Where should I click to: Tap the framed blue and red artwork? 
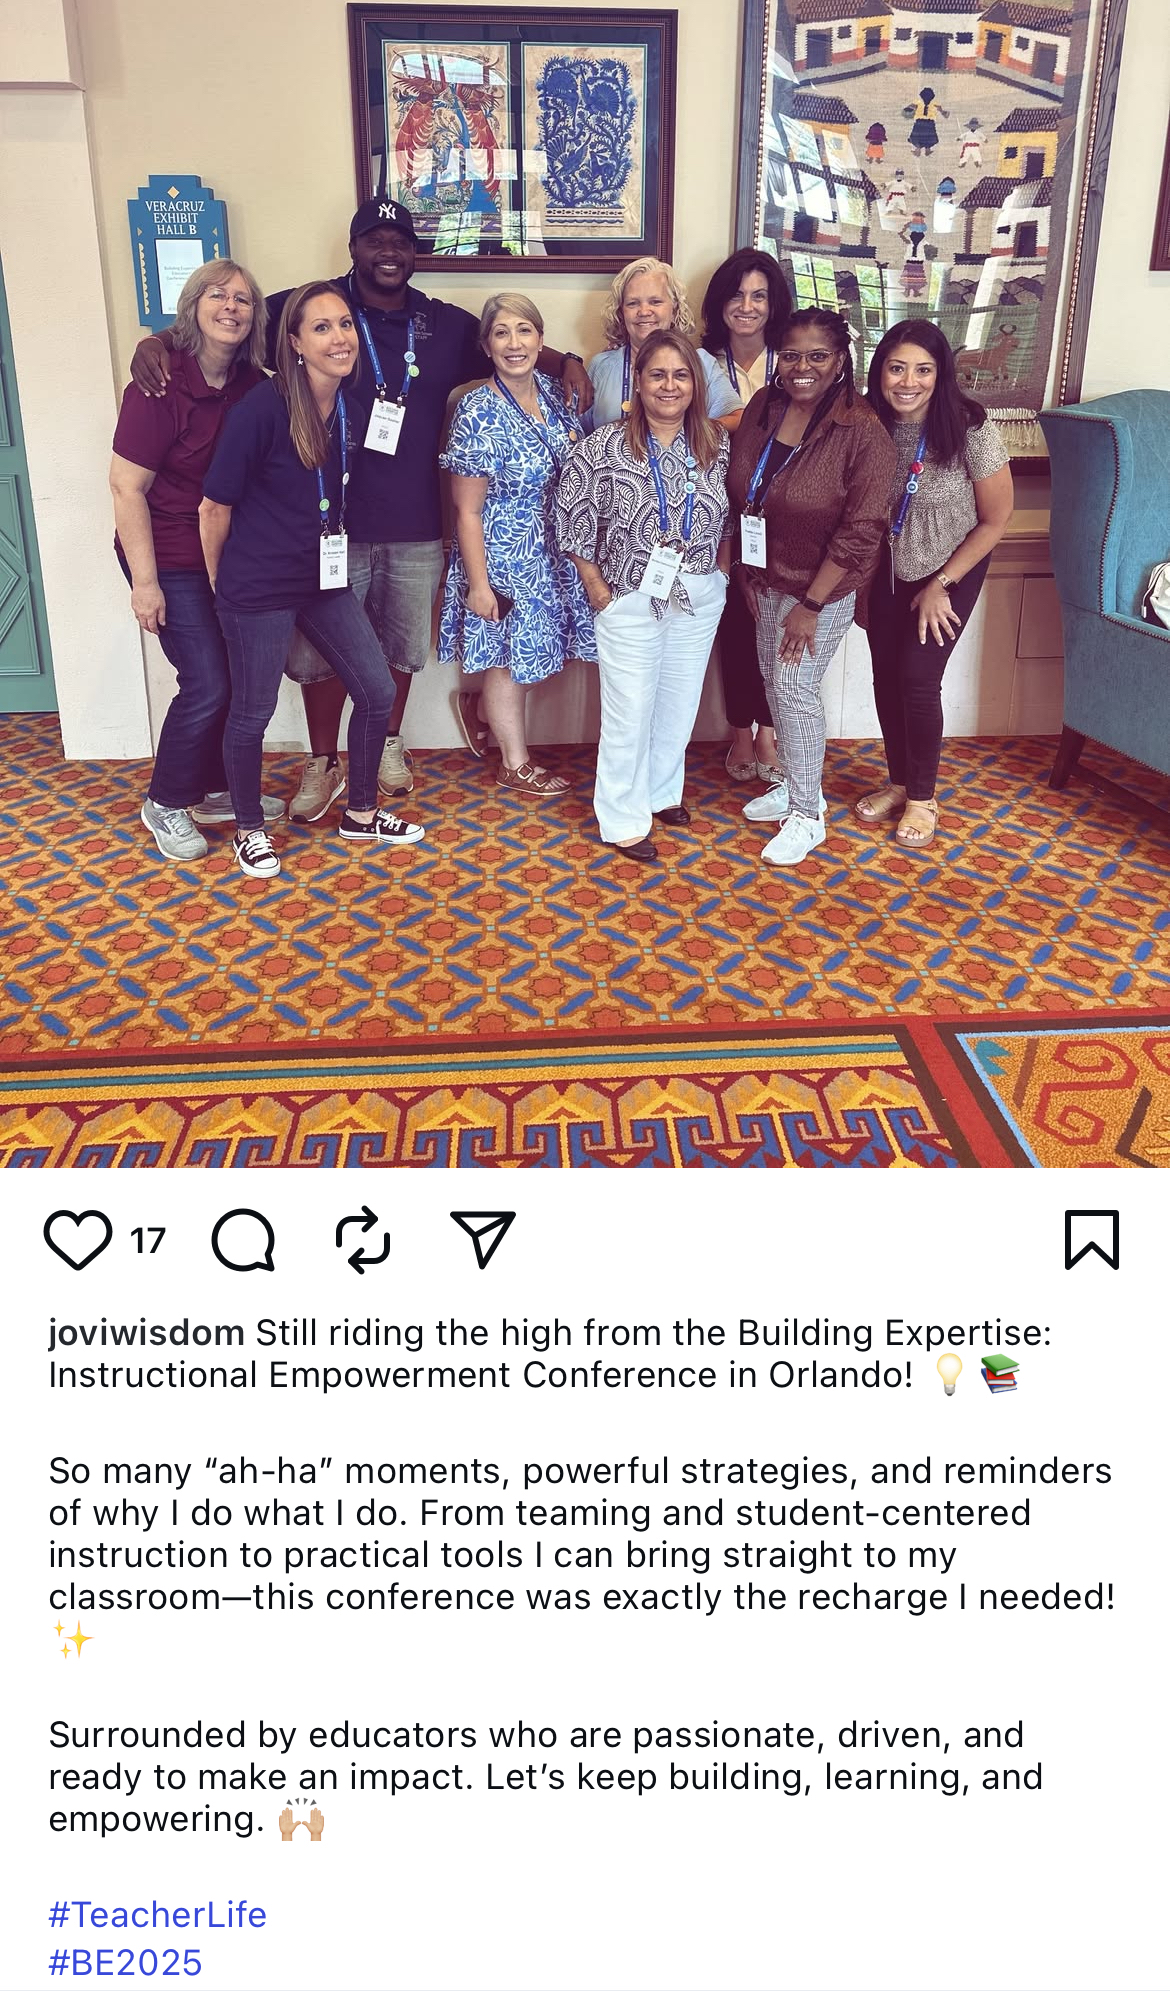[512, 137]
